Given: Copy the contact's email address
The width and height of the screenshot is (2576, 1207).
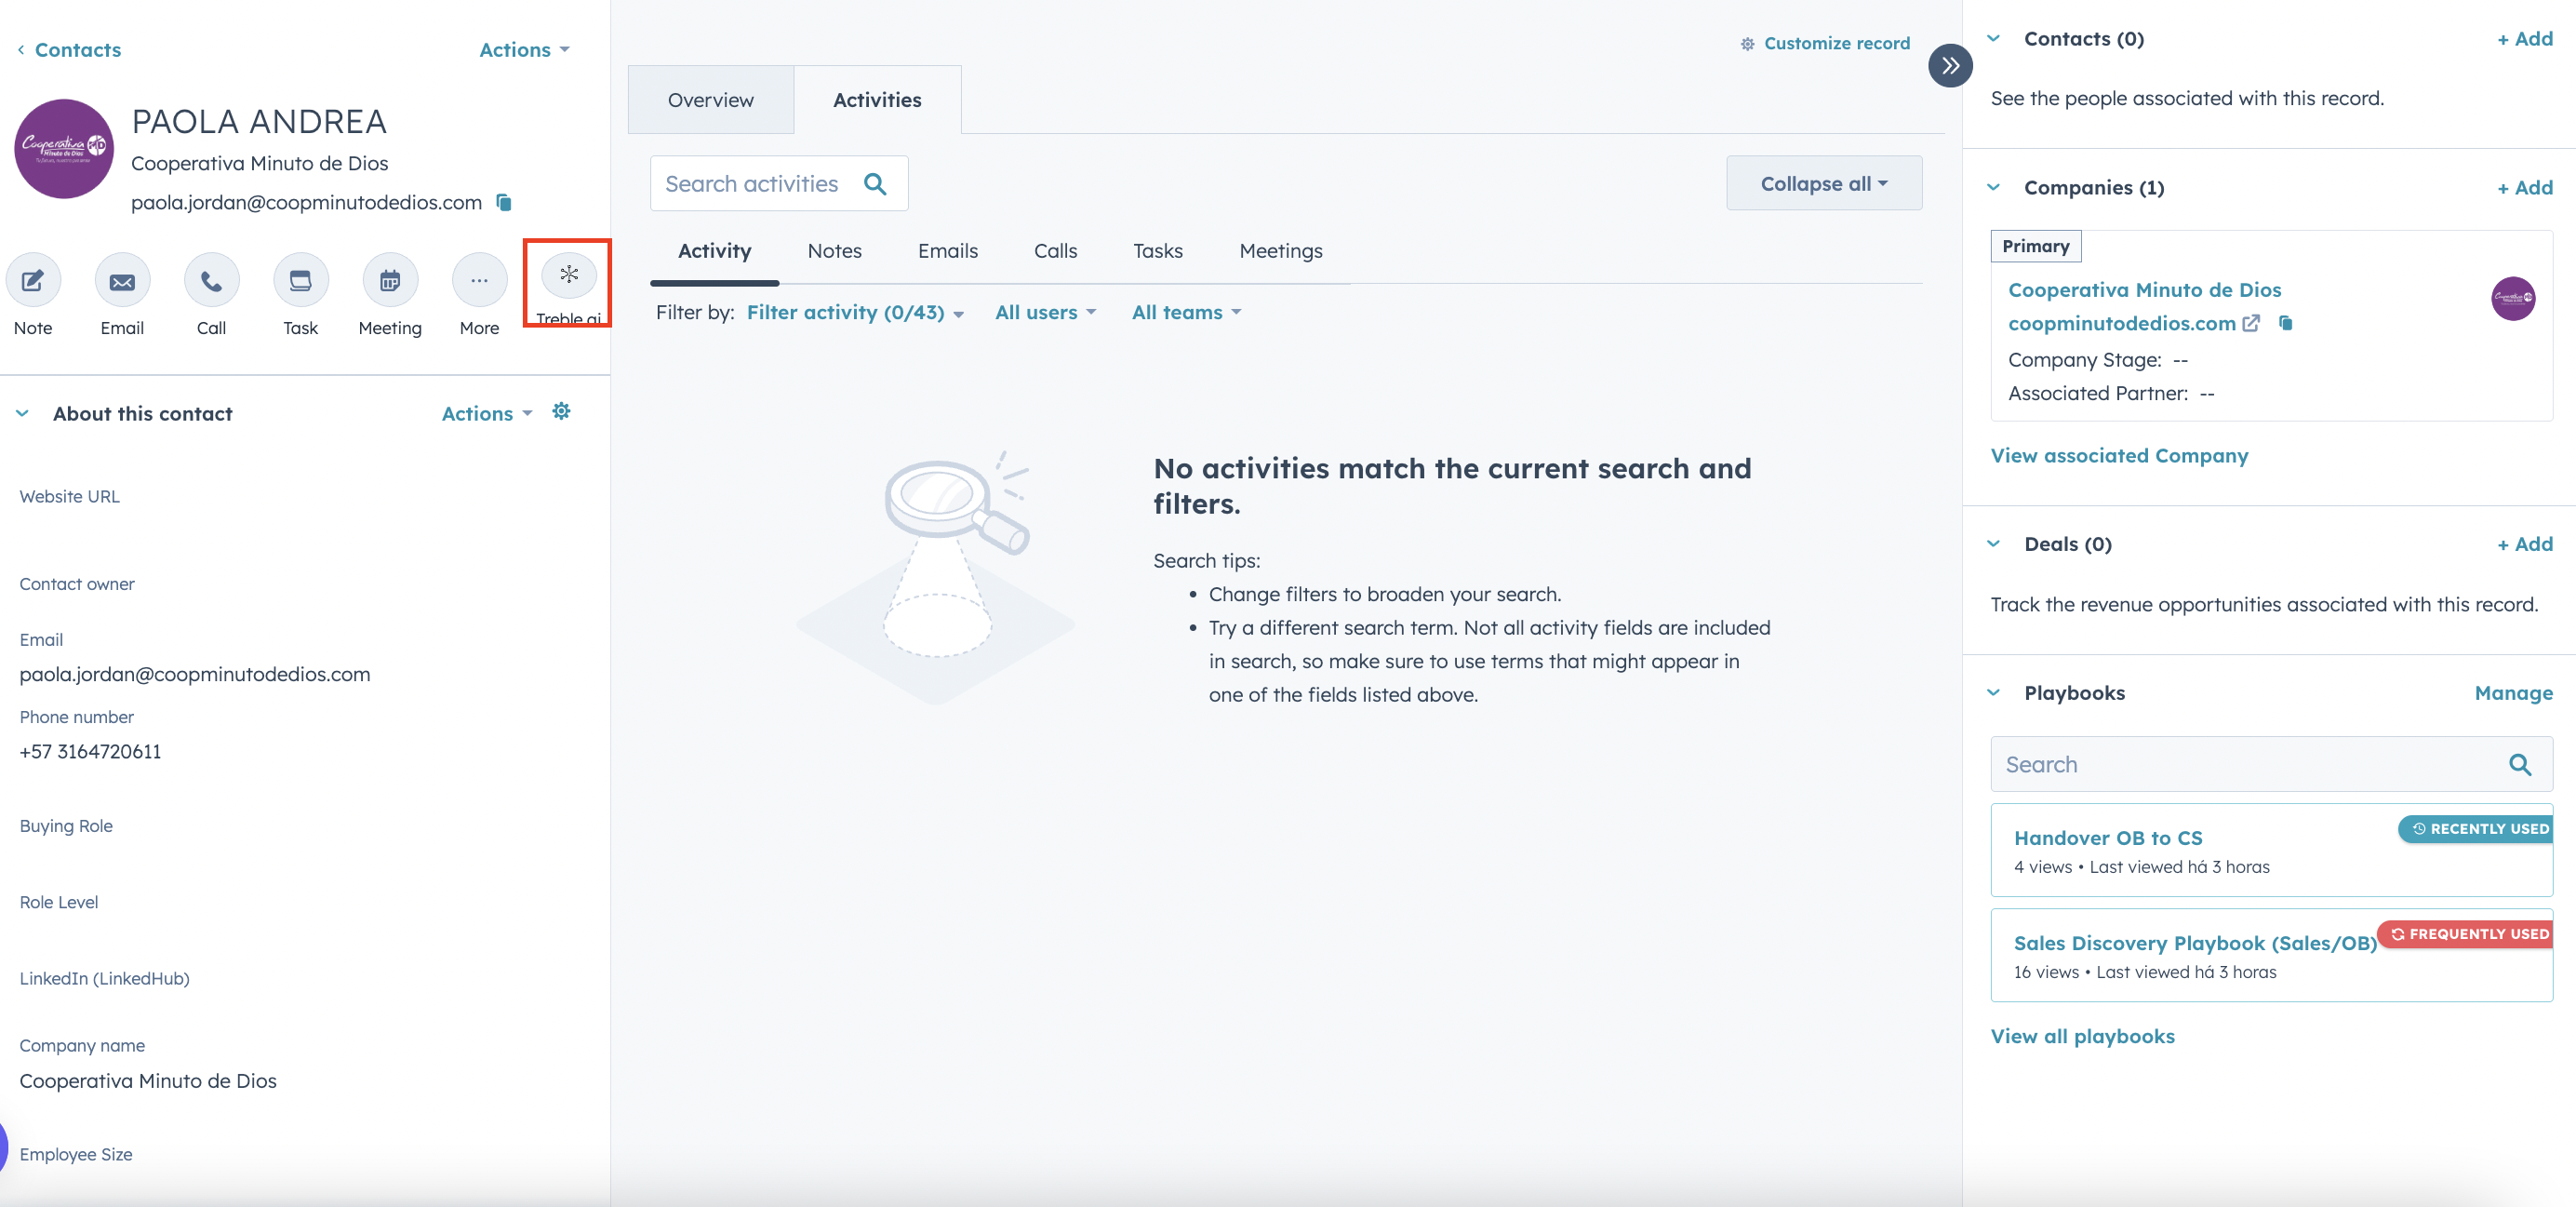Looking at the screenshot, I should 504,203.
